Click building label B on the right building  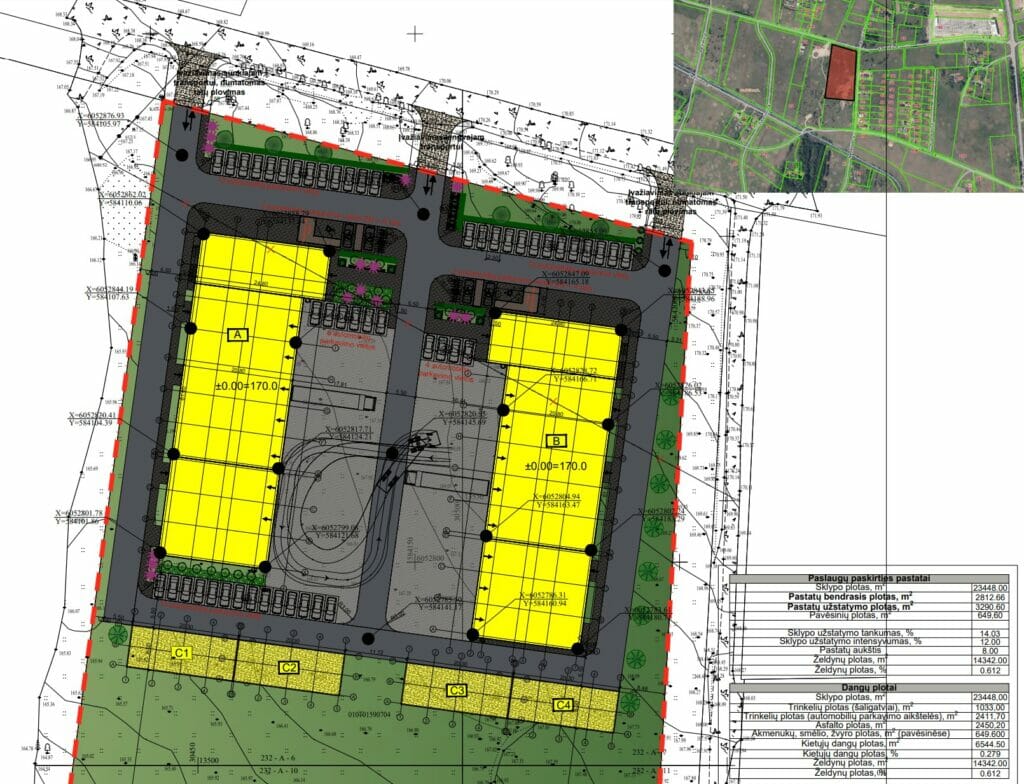pos(554,439)
